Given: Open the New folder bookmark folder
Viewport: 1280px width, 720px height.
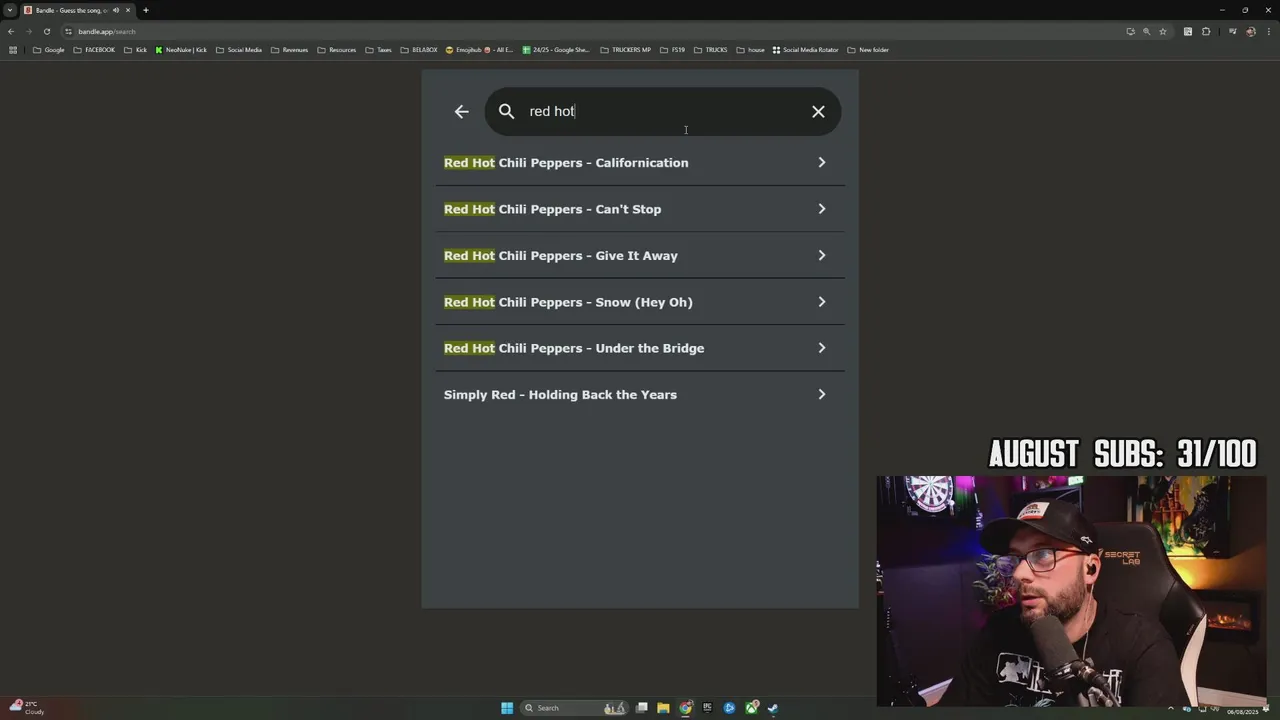Looking at the screenshot, I should tap(868, 50).
